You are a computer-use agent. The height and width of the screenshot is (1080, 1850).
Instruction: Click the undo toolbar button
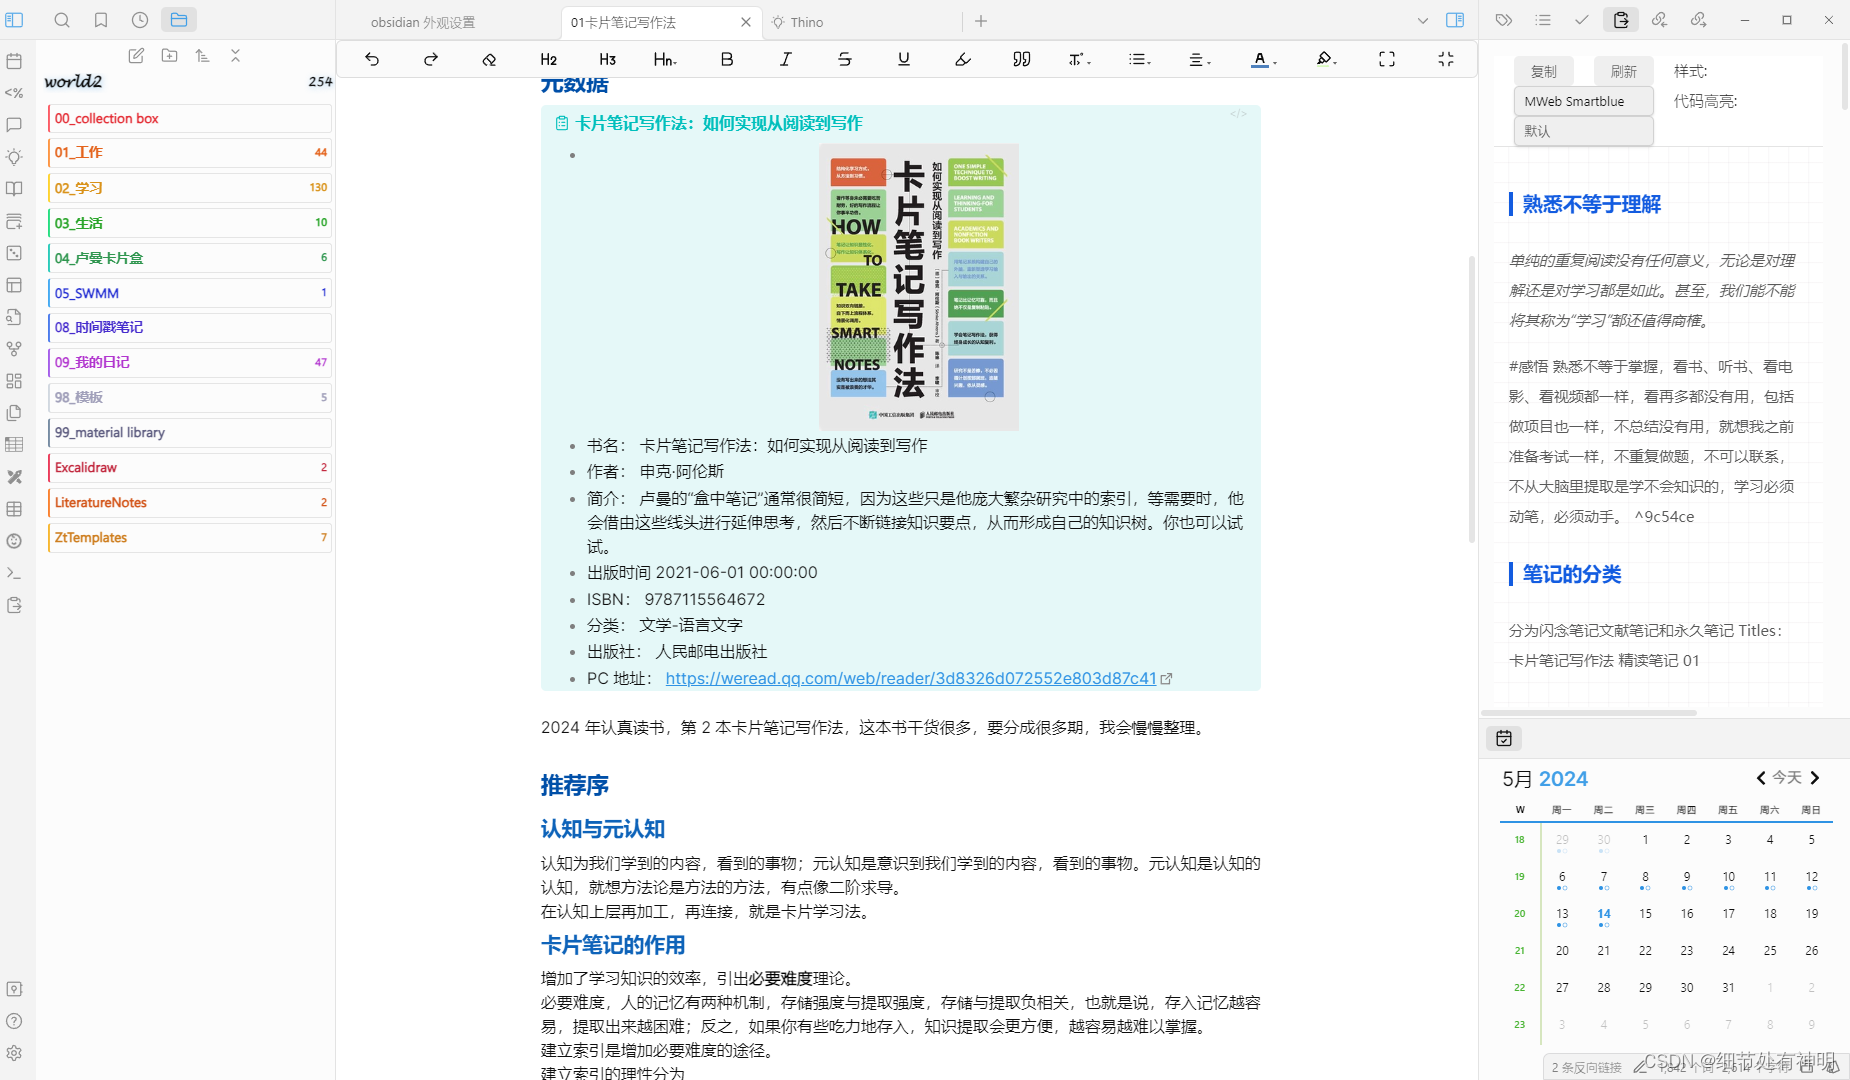pos(372,59)
